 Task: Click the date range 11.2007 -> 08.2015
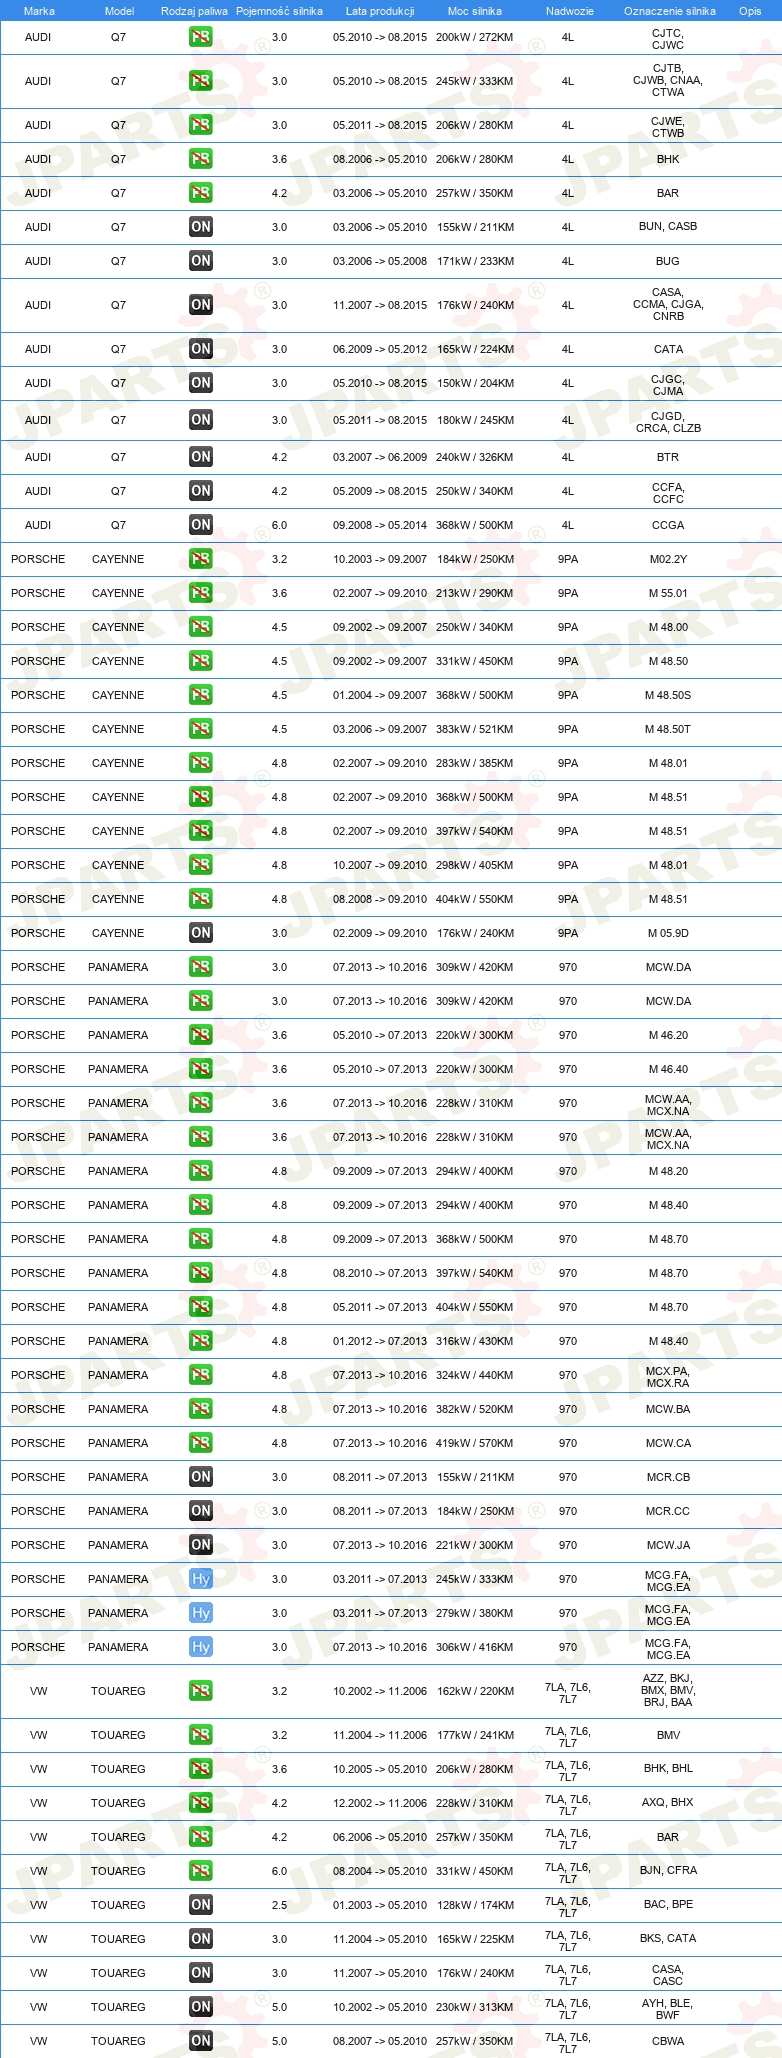[380, 306]
